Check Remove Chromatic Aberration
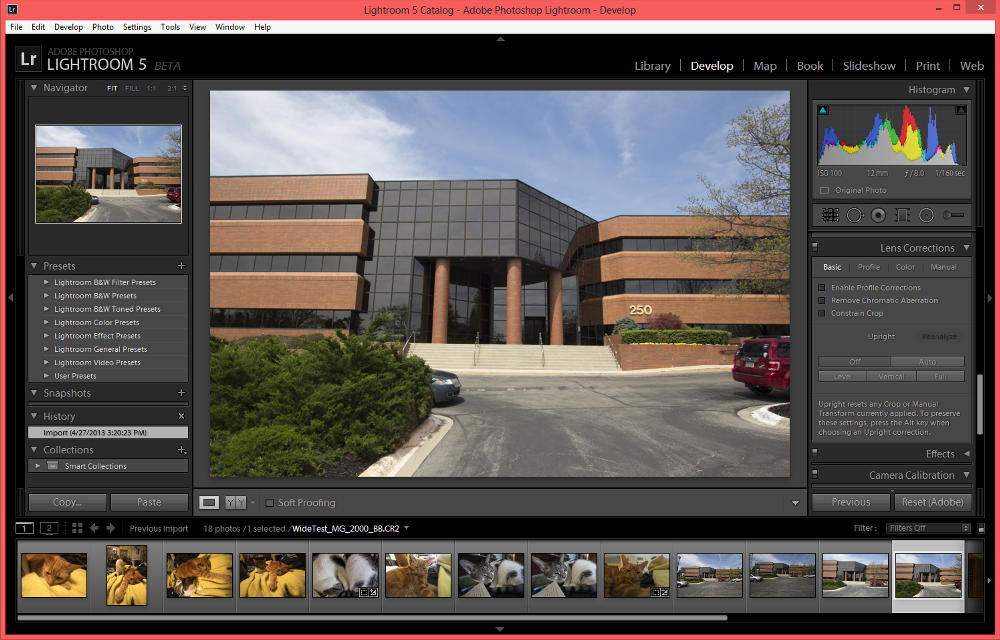This screenshot has width=1000, height=640. [x=821, y=300]
